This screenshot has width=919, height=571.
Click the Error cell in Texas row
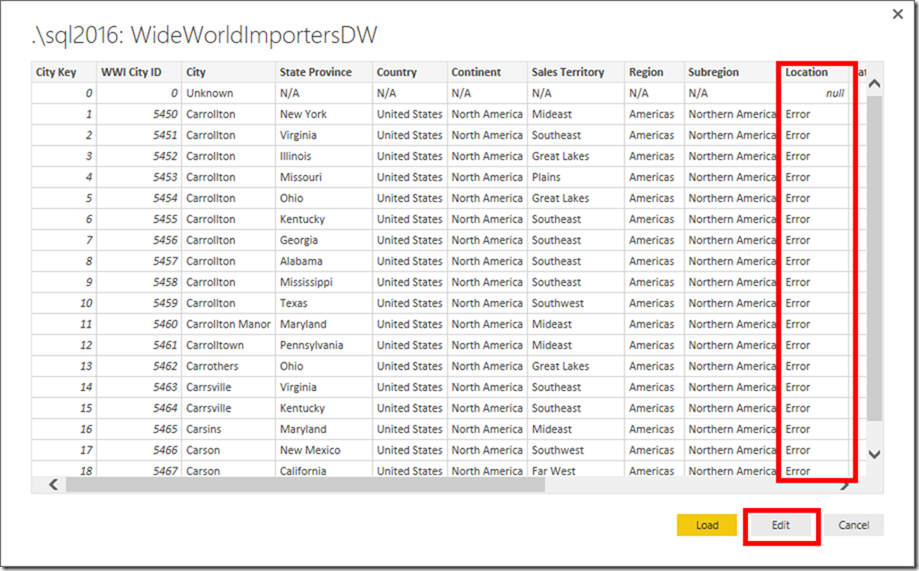coord(816,303)
